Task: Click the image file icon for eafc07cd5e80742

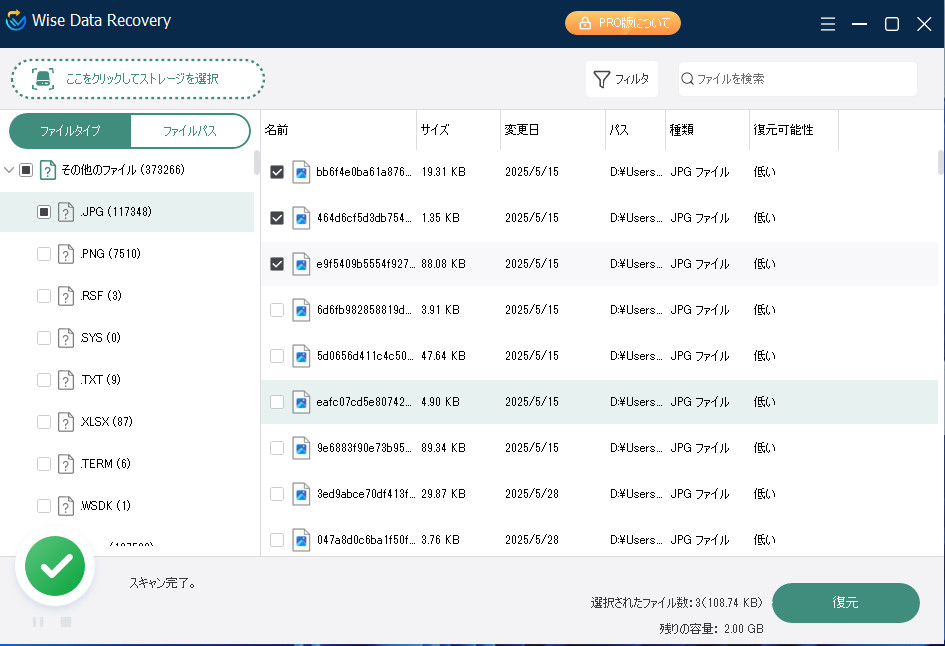Action: [301, 402]
